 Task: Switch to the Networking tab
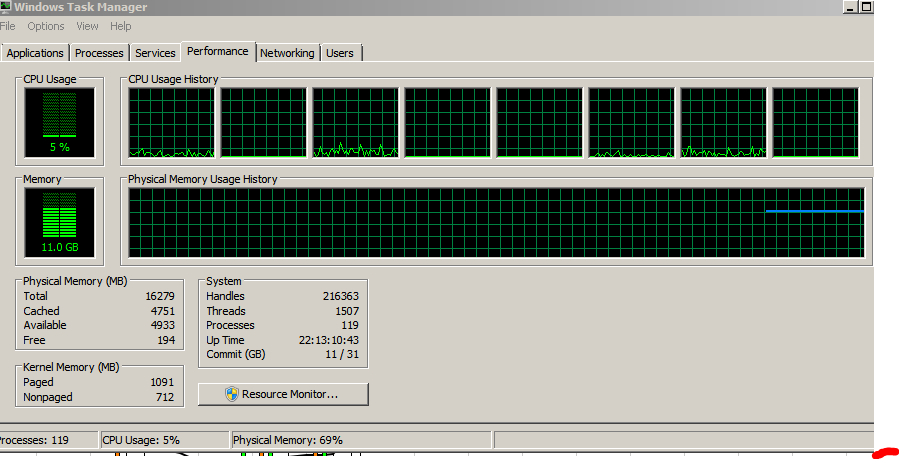click(287, 53)
